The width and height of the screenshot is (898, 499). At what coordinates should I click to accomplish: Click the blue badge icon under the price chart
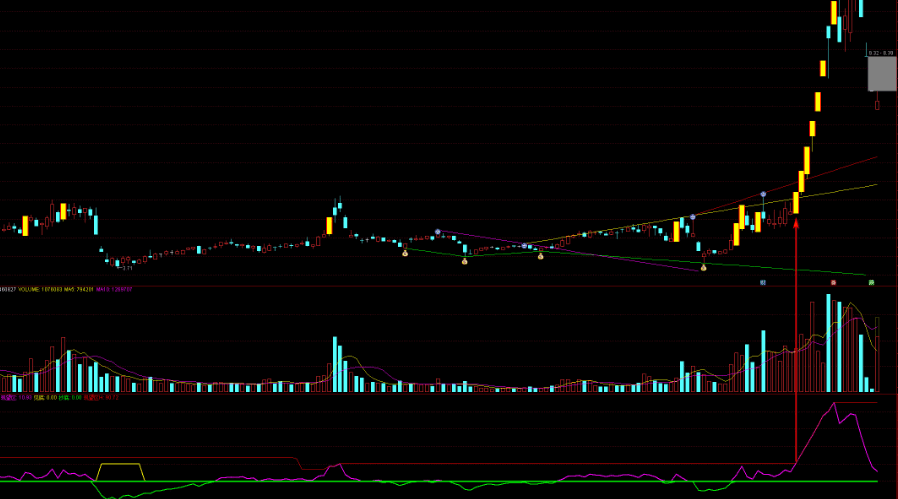763,282
